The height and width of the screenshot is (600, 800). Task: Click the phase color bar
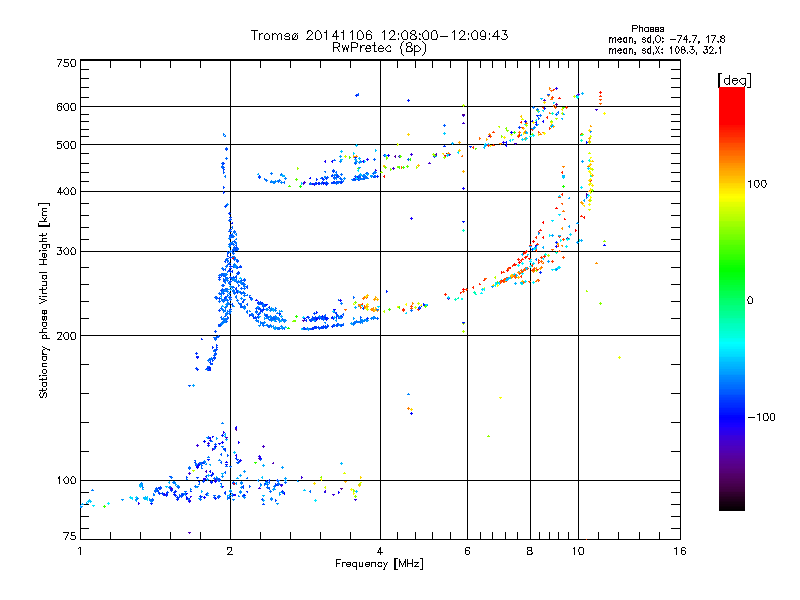(732, 298)
